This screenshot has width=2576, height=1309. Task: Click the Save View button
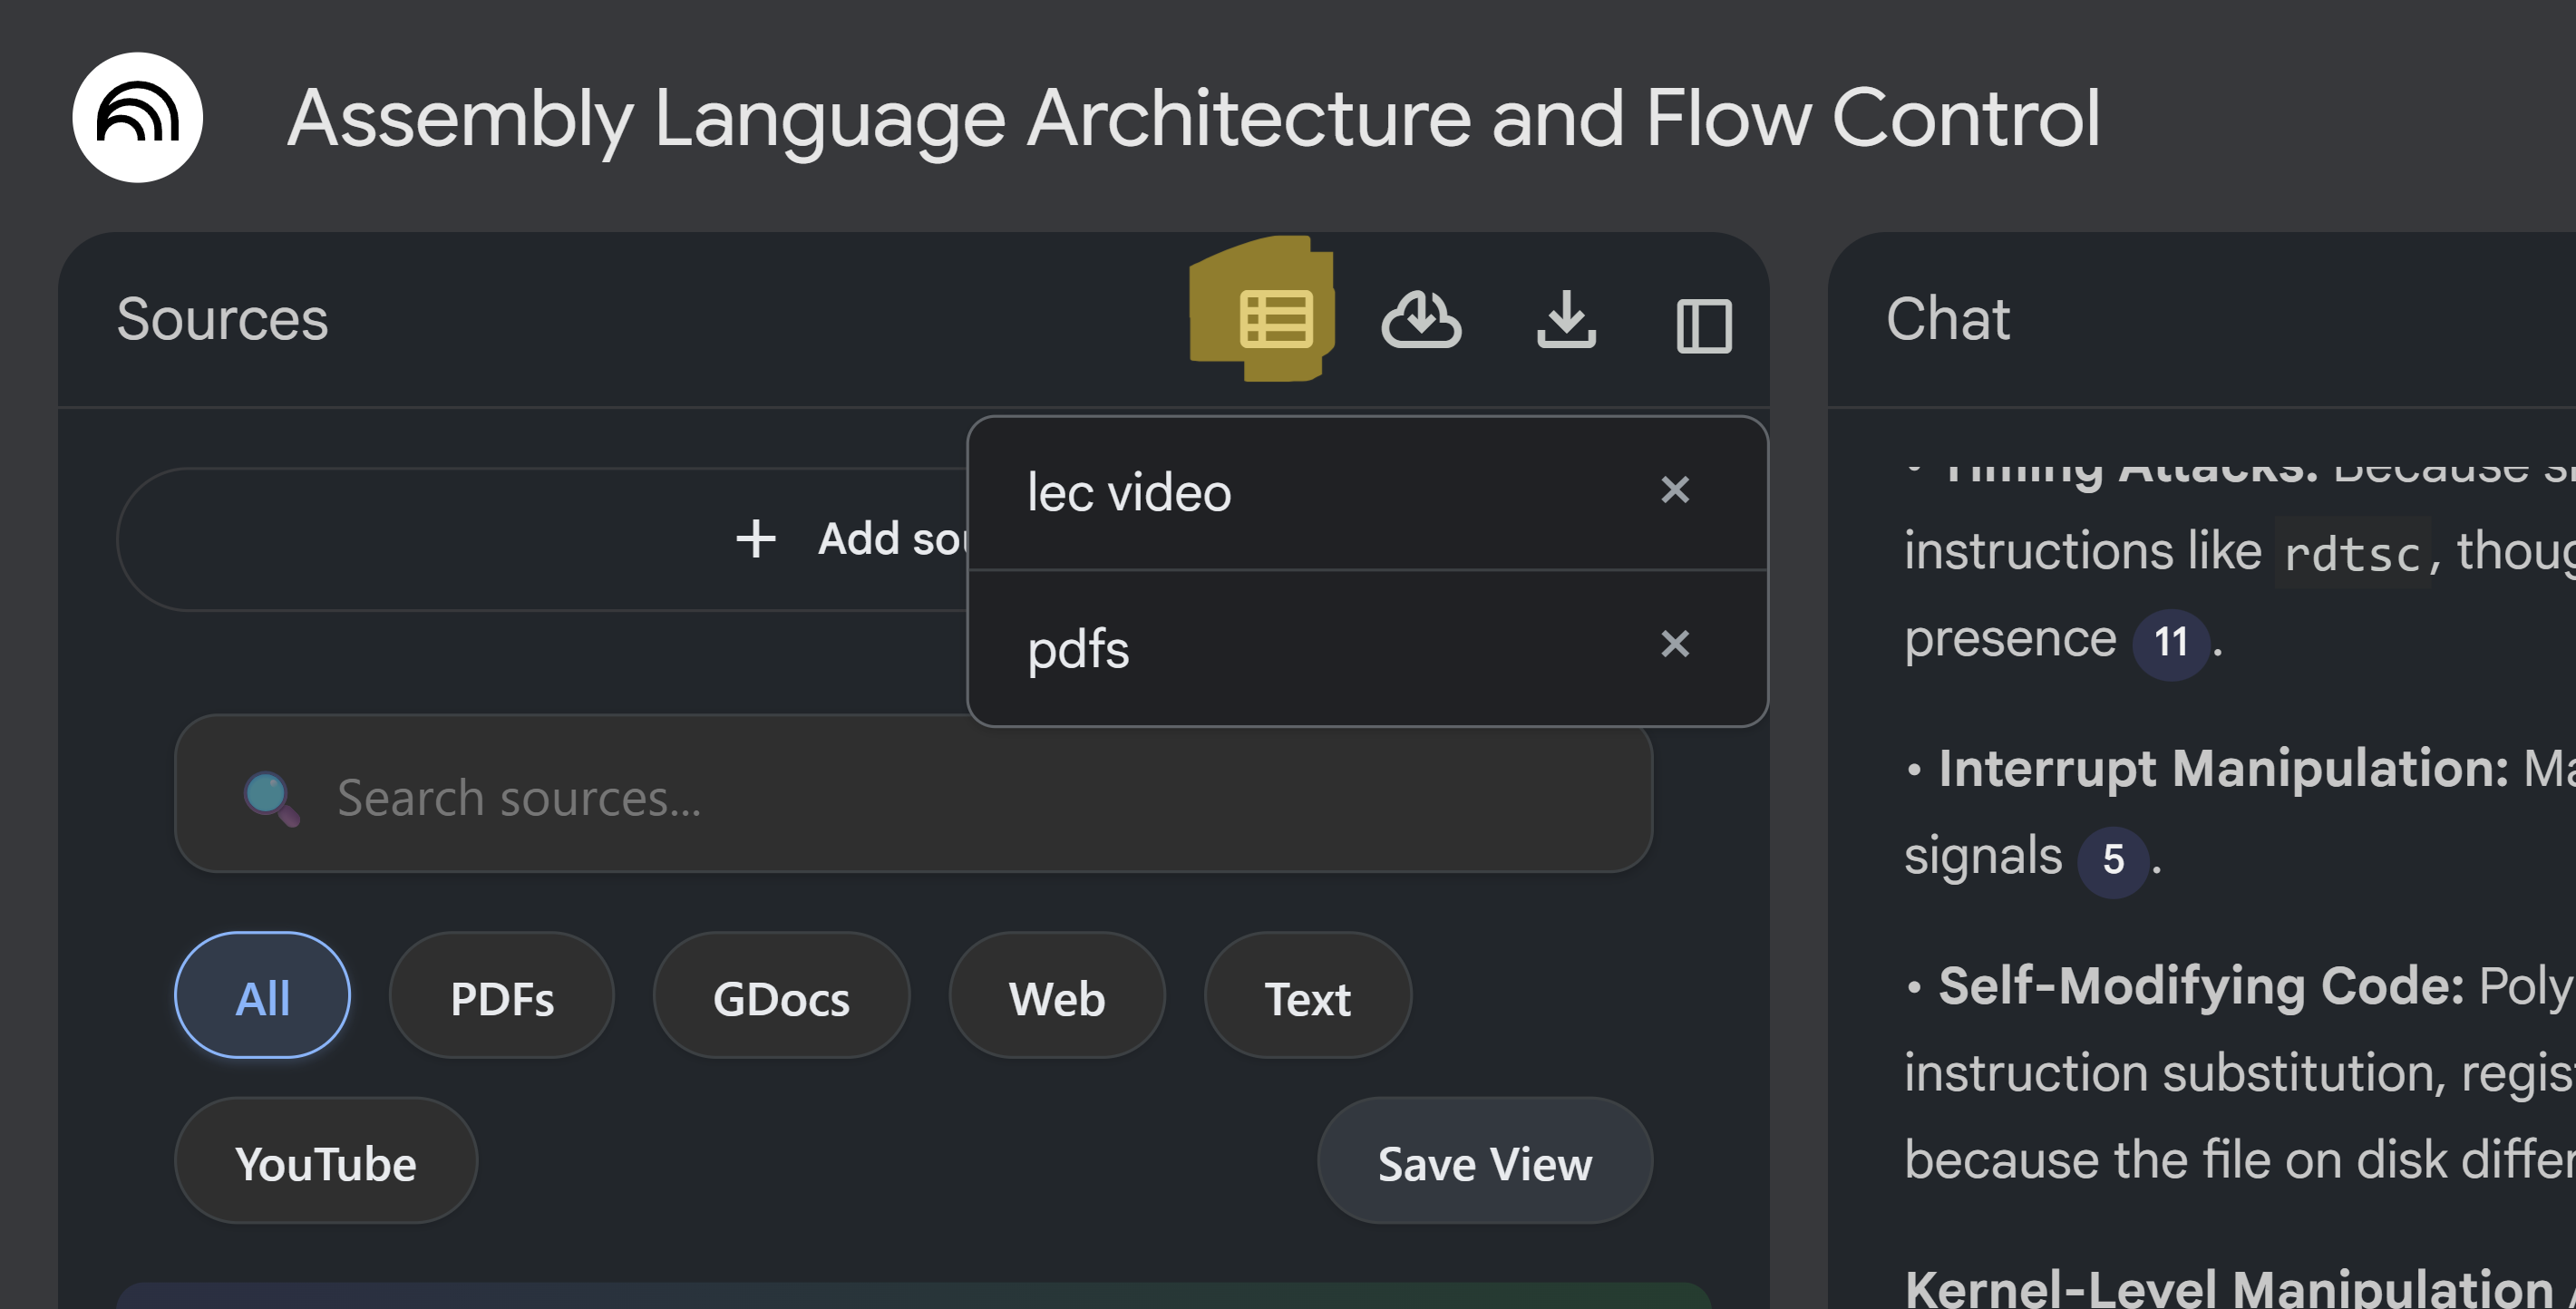pyautogui.click(x=1485, y=1161)
